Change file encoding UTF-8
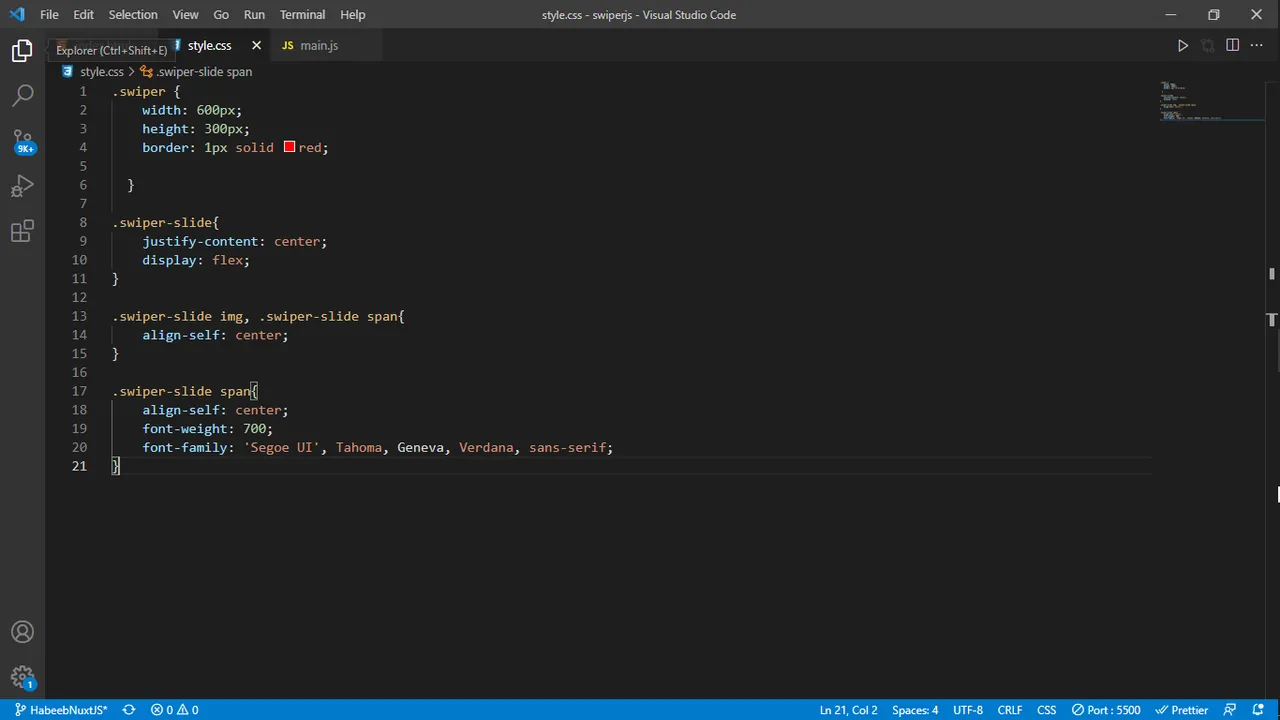 968,710
